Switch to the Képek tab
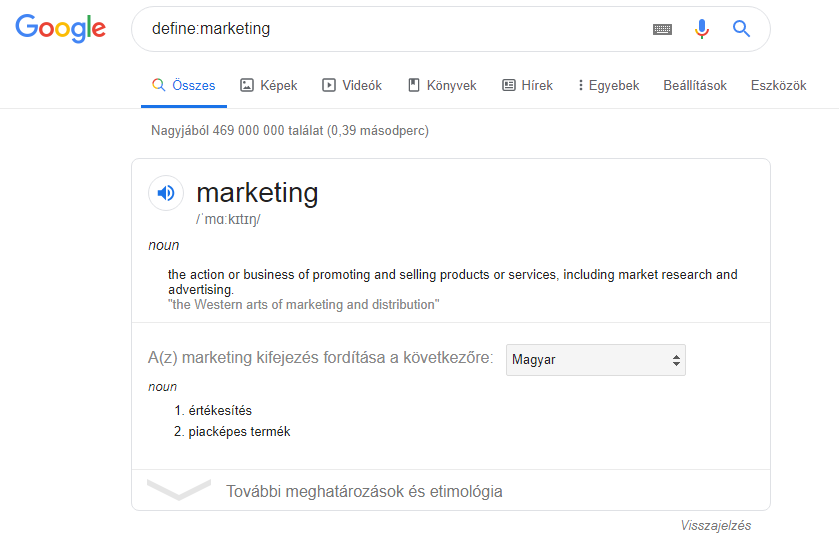839x537 pixels. click(x=269, y=86)
